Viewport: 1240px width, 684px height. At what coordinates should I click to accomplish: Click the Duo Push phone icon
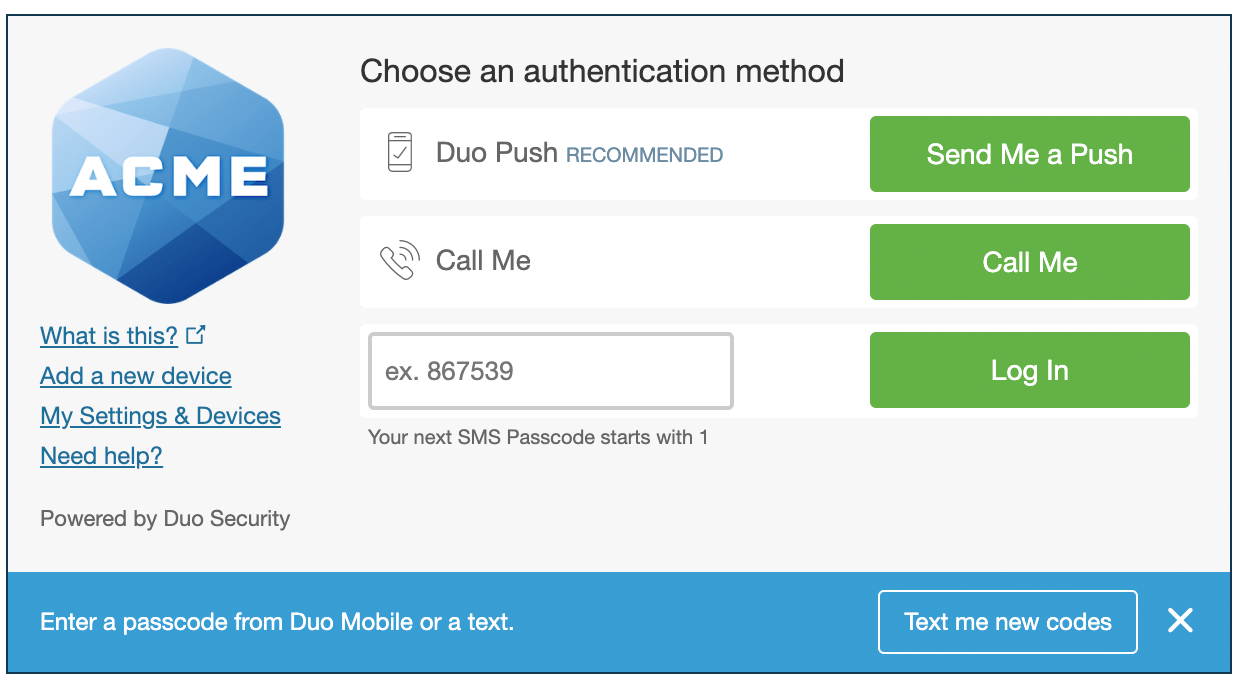399,153
